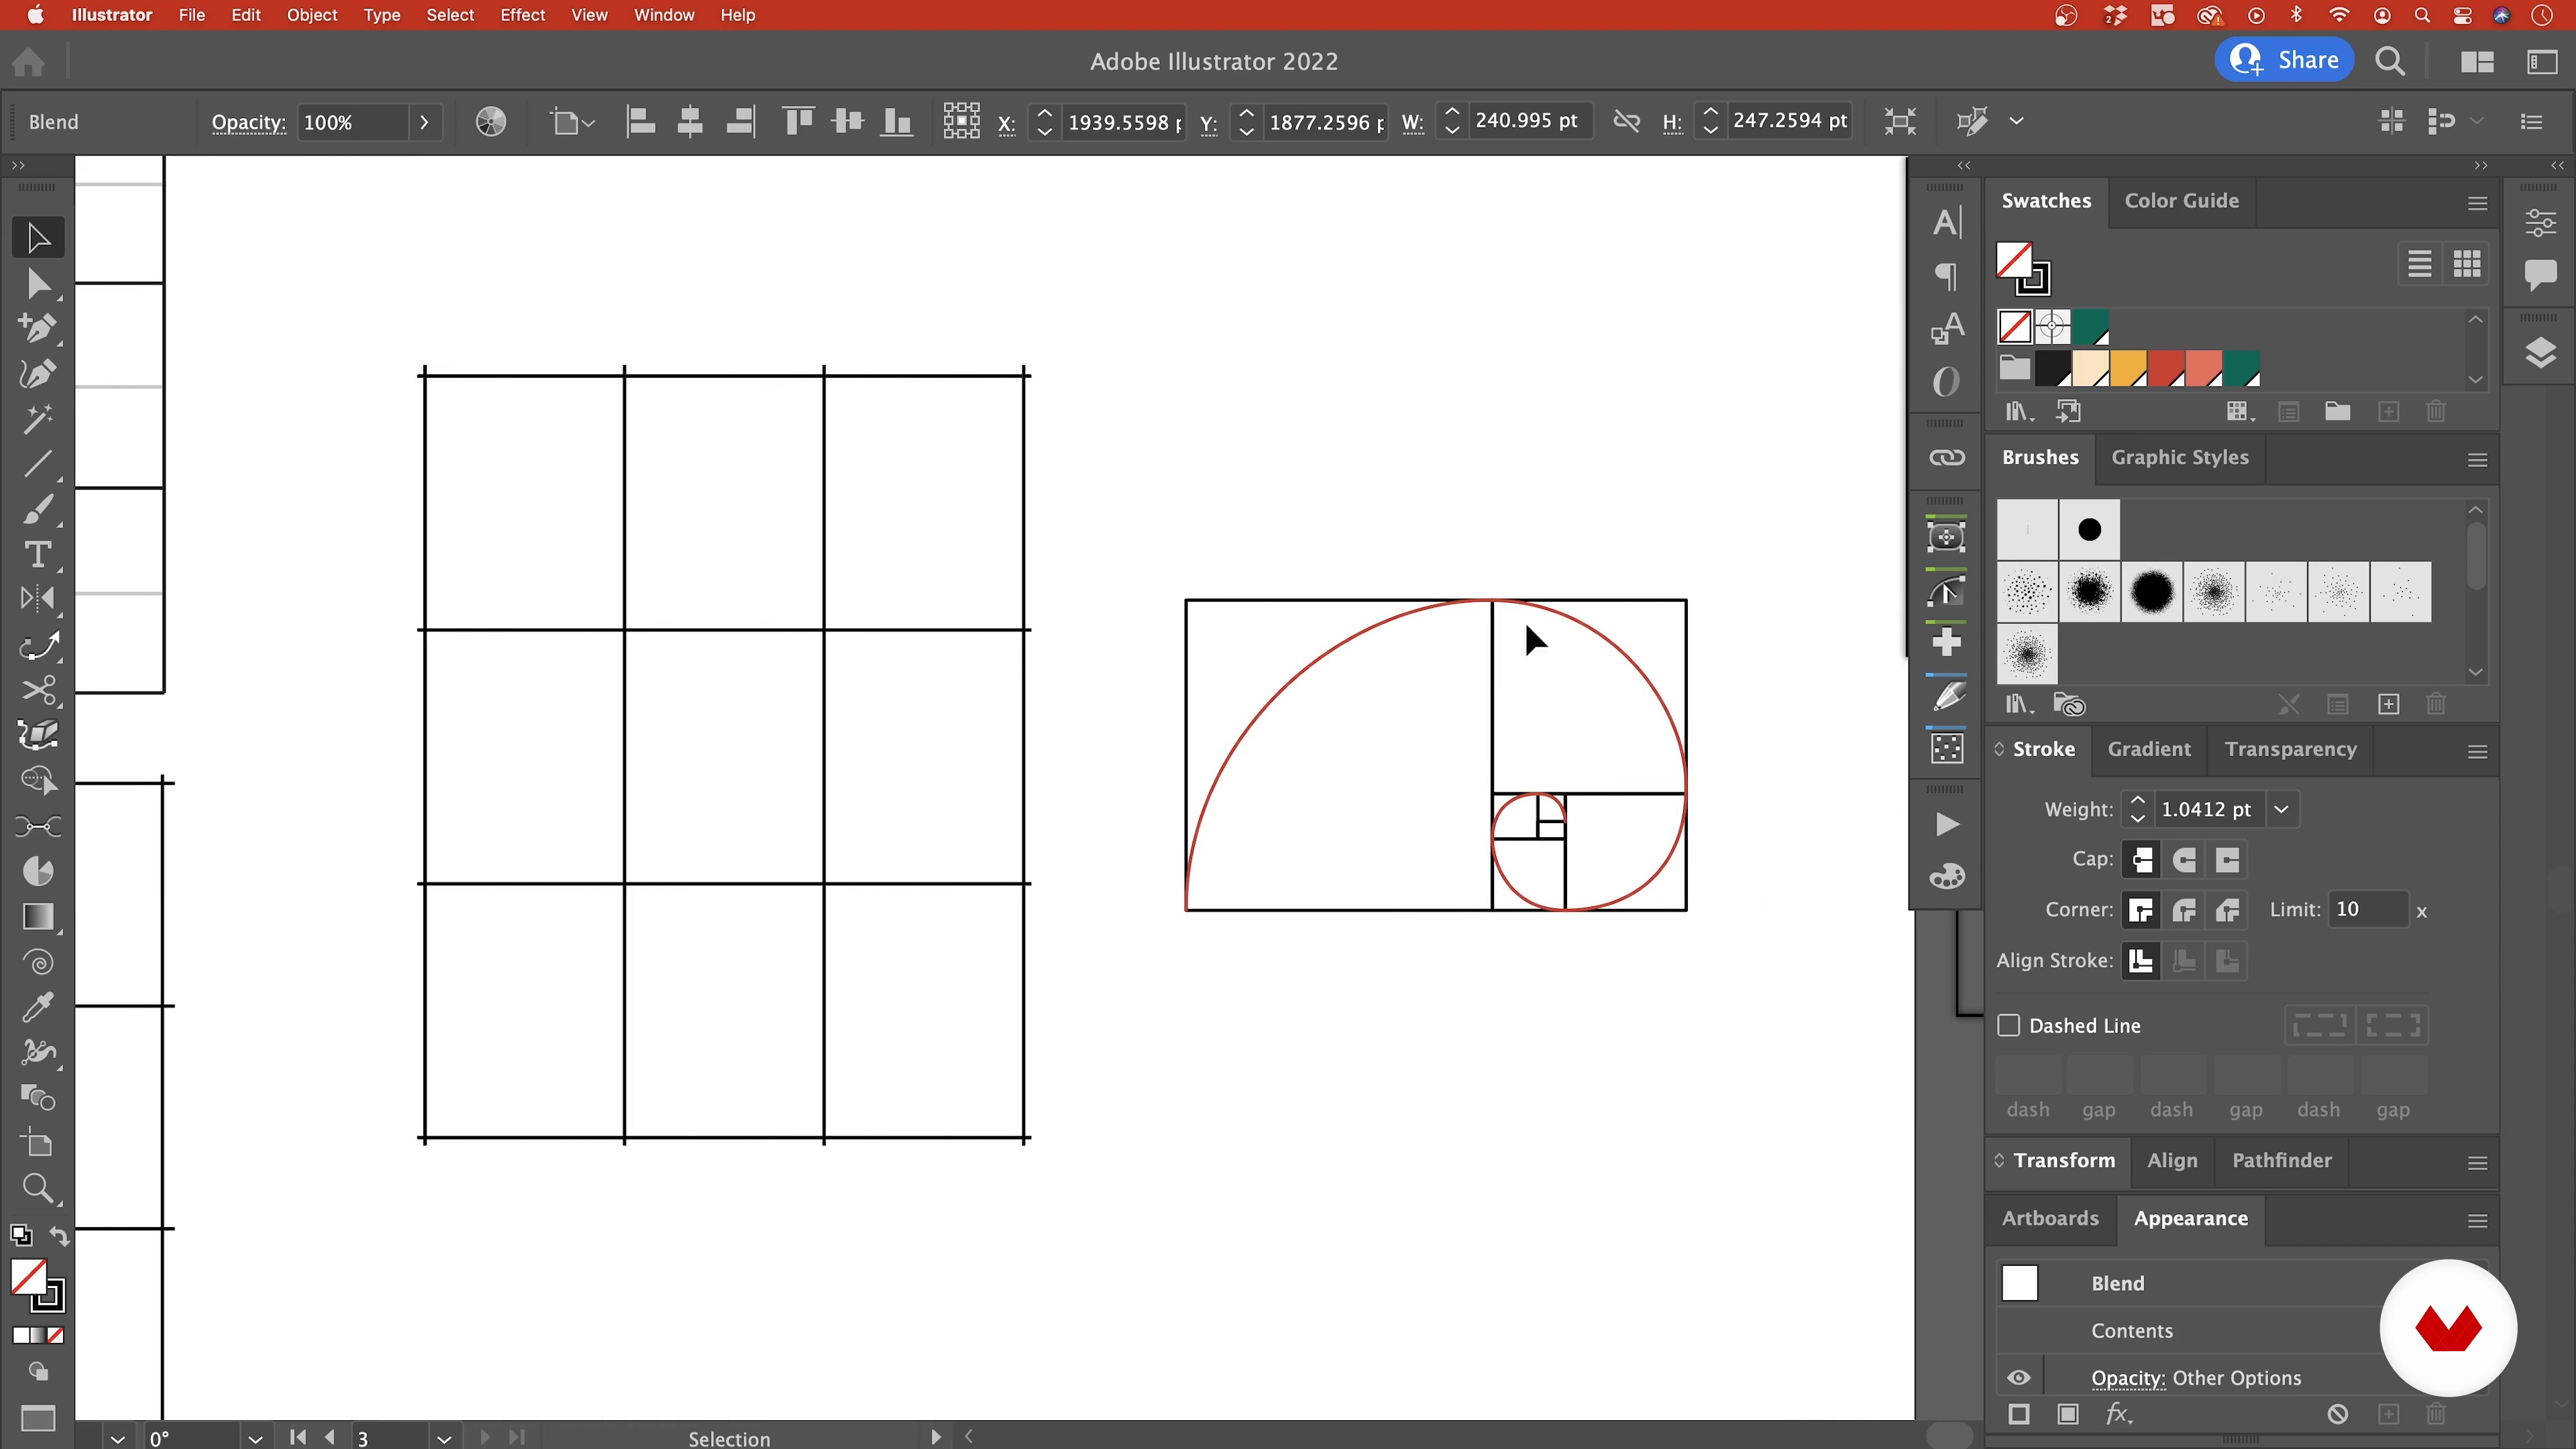Click Opacity: Other Options link
This screenshot has width=2576, height=1449.
pos(2196,1378)
